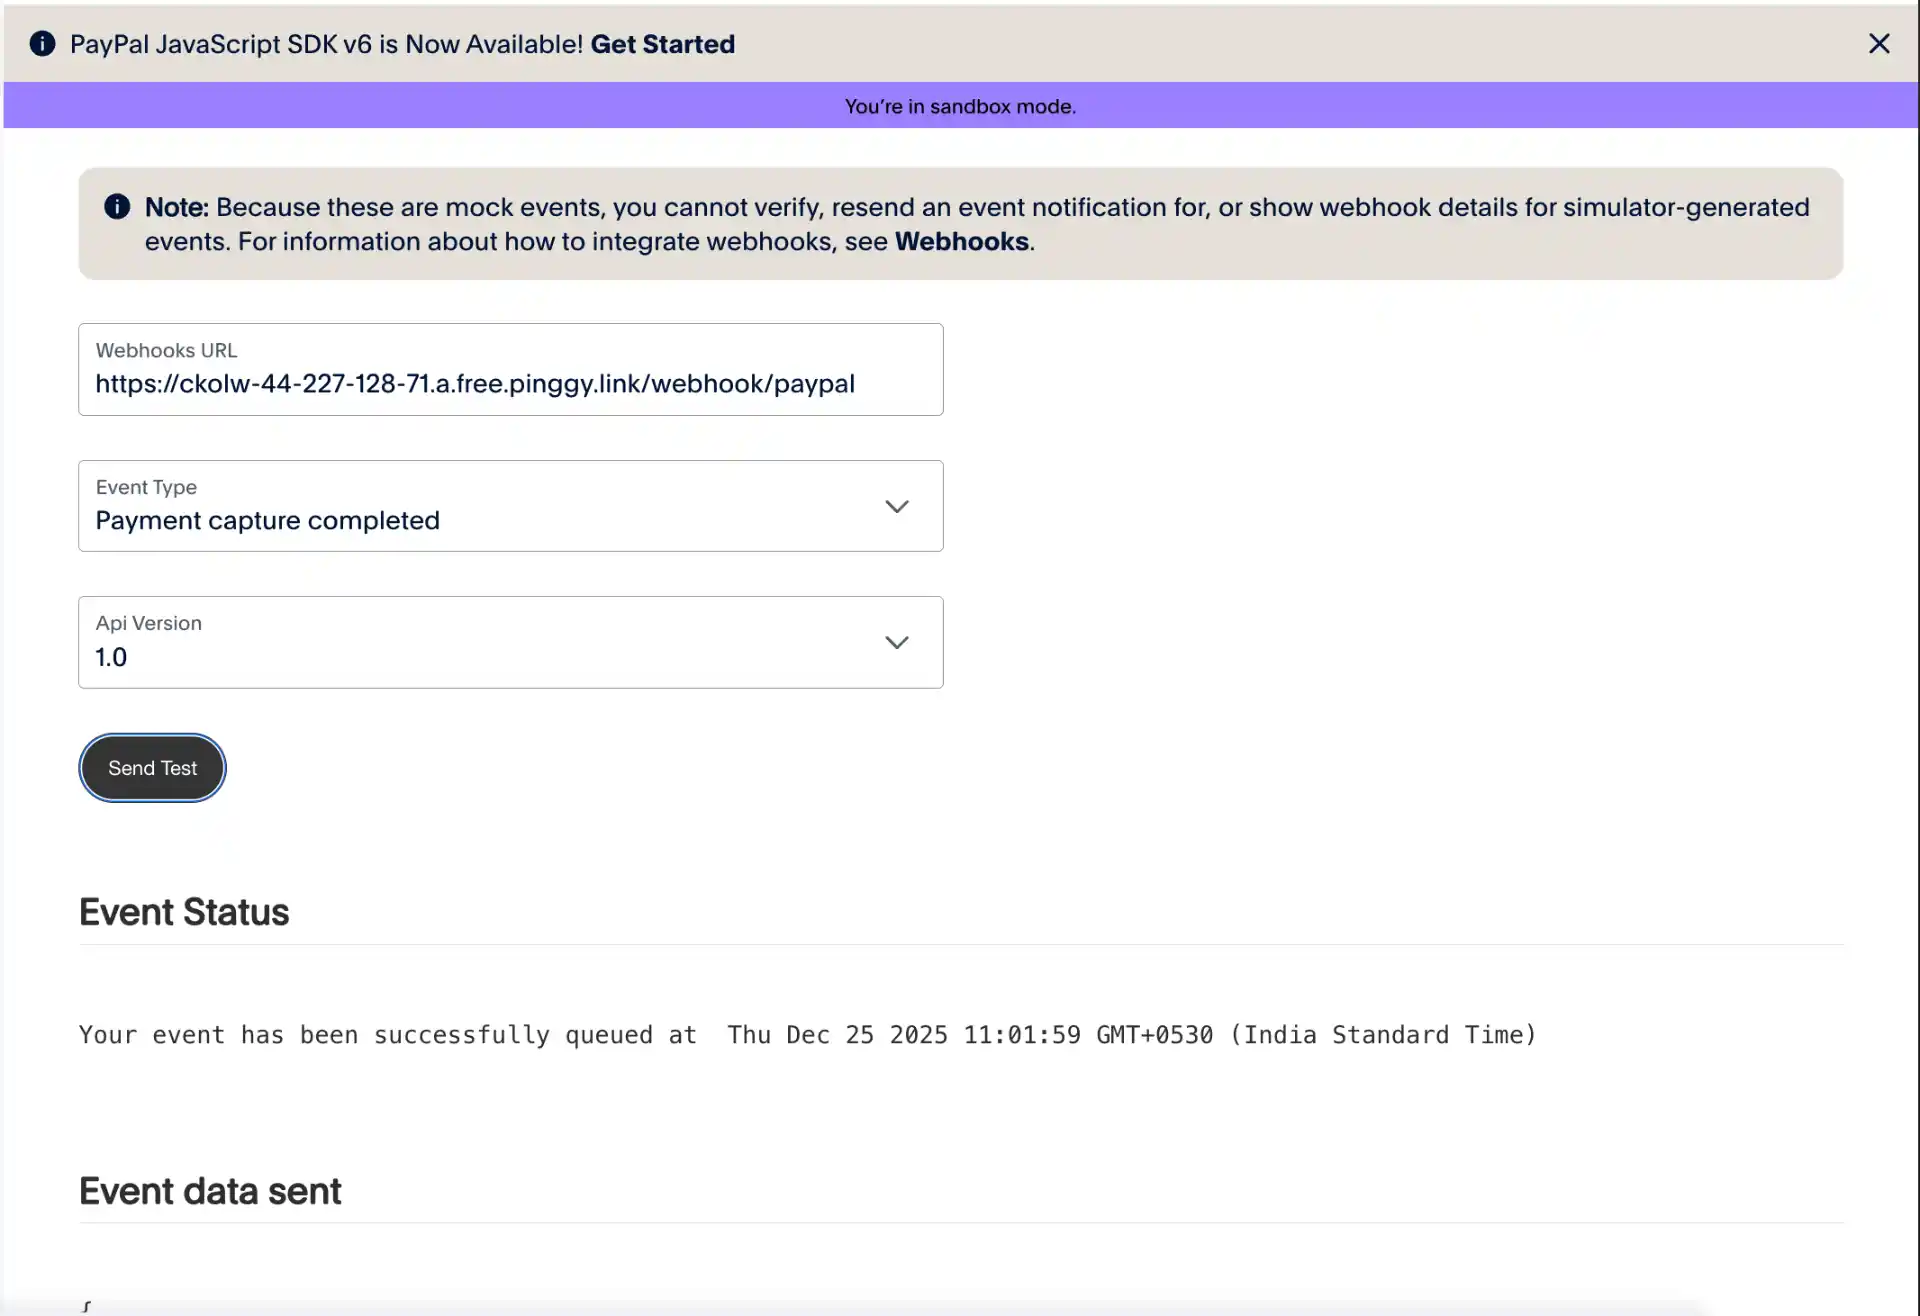
Task: Select the Payment capture completed value
Action: tap(266, 520)
